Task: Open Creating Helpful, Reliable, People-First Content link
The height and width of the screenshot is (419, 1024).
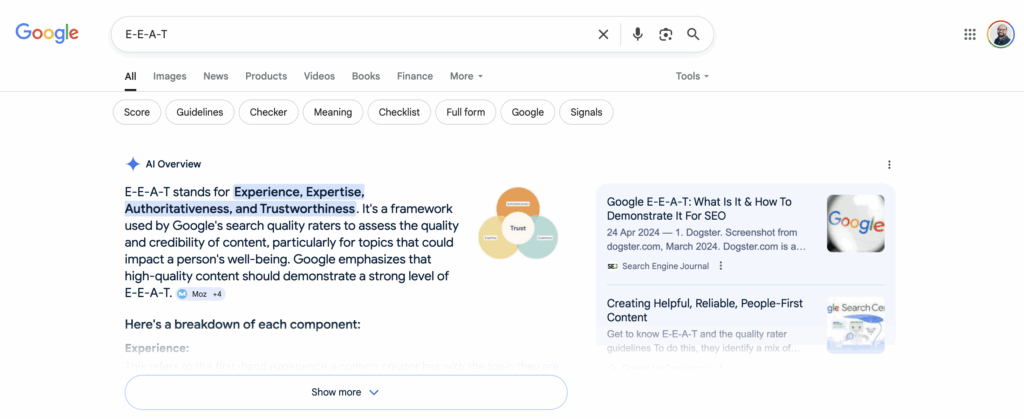Action: 705,311
